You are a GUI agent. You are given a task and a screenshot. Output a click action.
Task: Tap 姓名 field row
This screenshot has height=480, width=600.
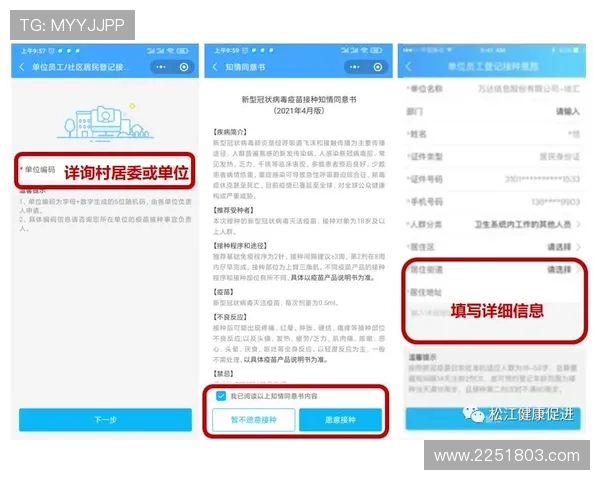493,134
